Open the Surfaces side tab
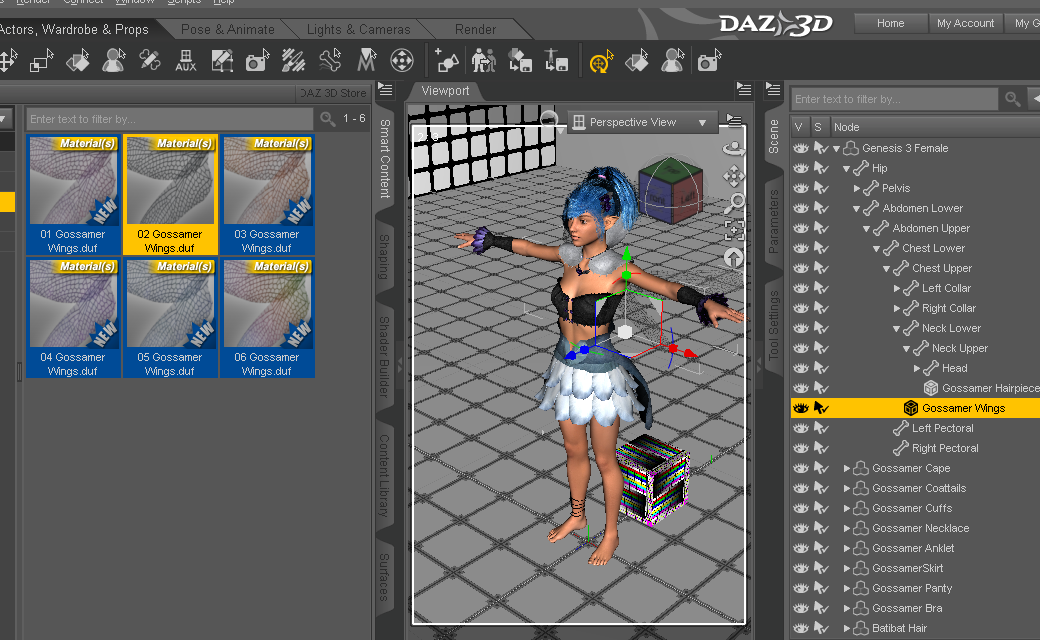1040x640 pixels. (x=385, y=577)
